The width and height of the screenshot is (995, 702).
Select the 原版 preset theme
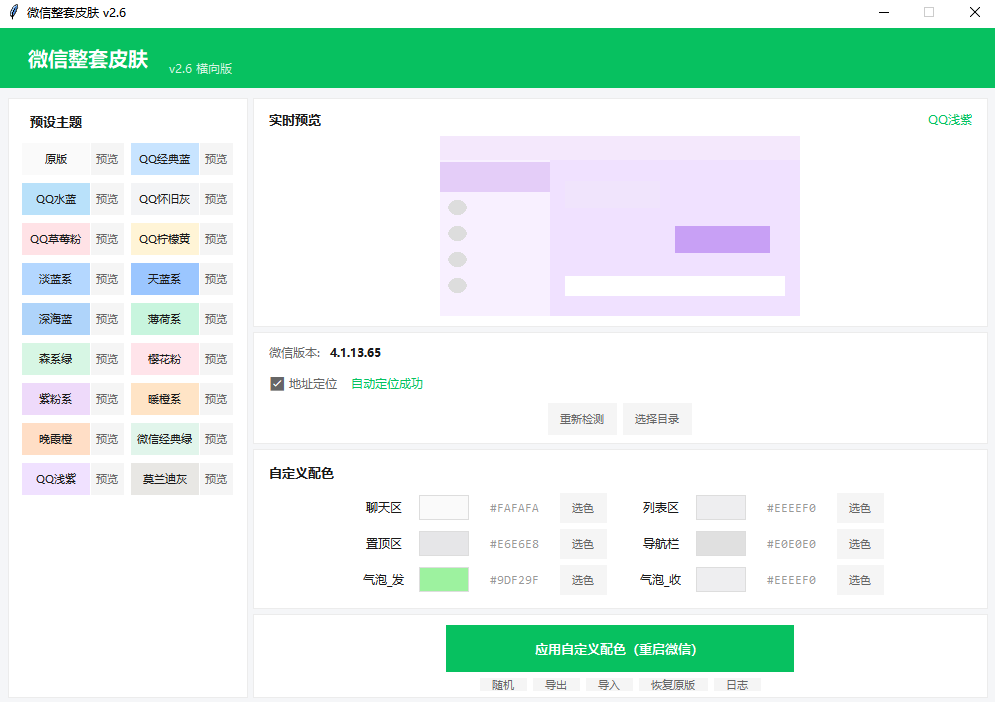tap(56, 159)
